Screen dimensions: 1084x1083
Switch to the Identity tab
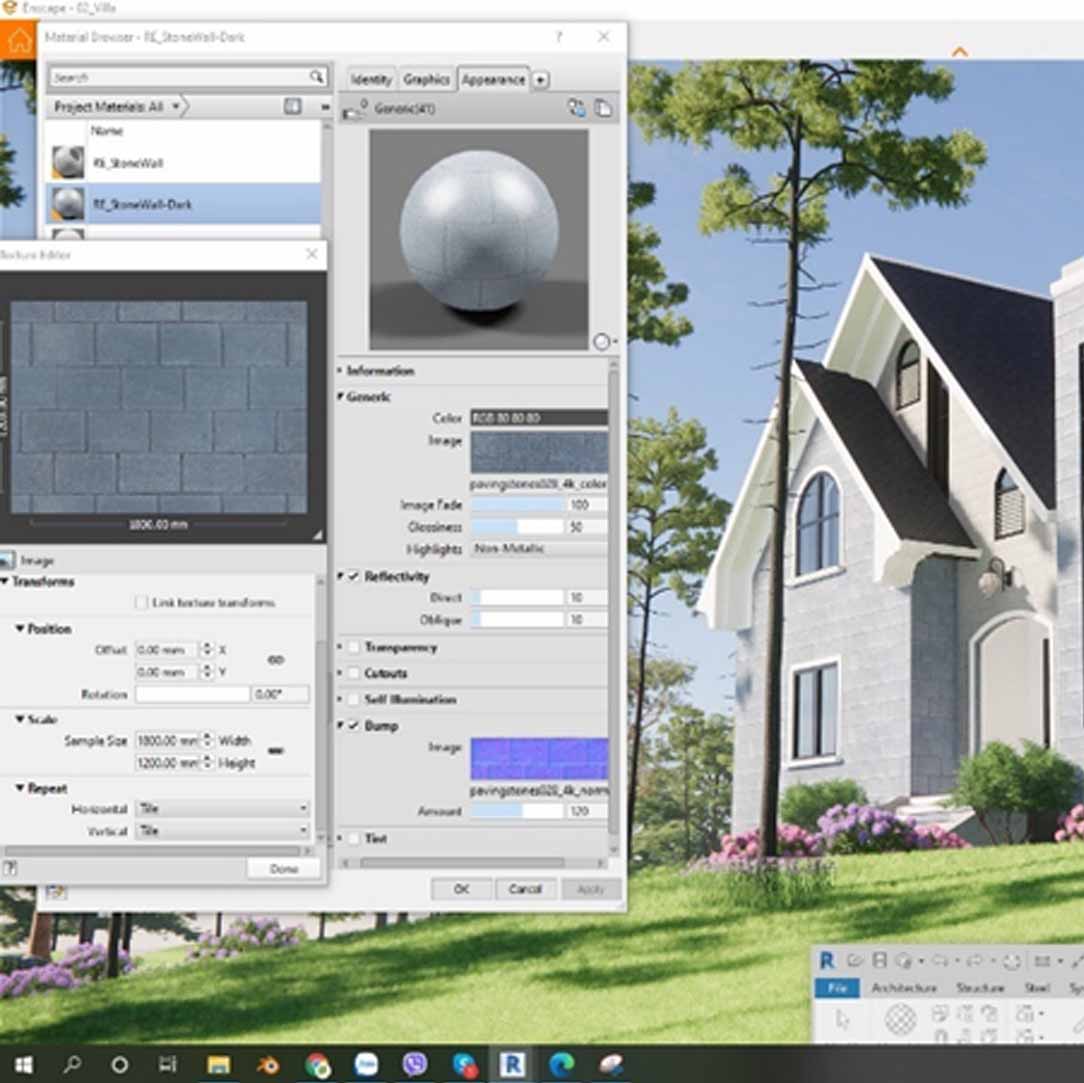point(371,79)
